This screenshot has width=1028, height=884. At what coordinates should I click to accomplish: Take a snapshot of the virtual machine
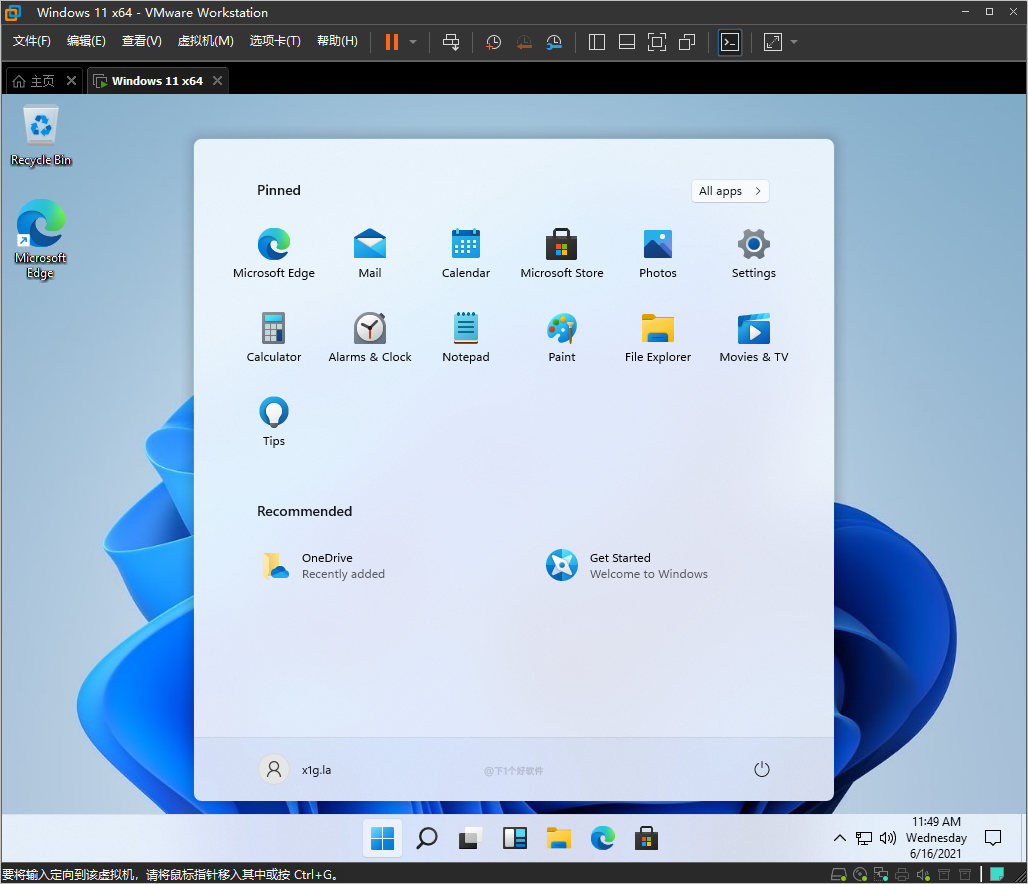tap(492, 42)
